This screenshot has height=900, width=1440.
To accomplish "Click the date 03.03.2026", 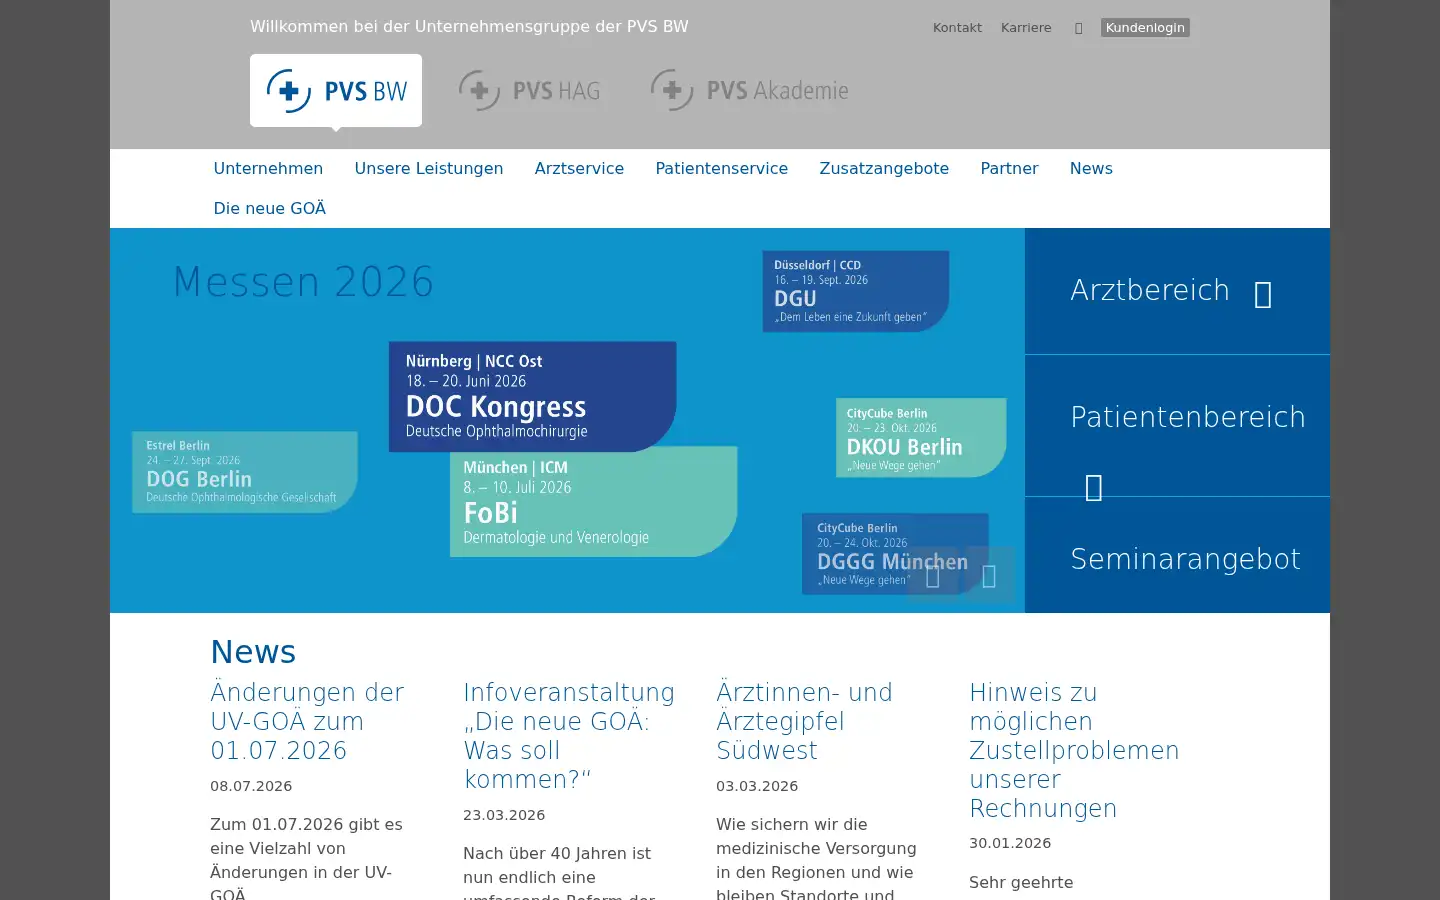I will (x=757, y=786).
